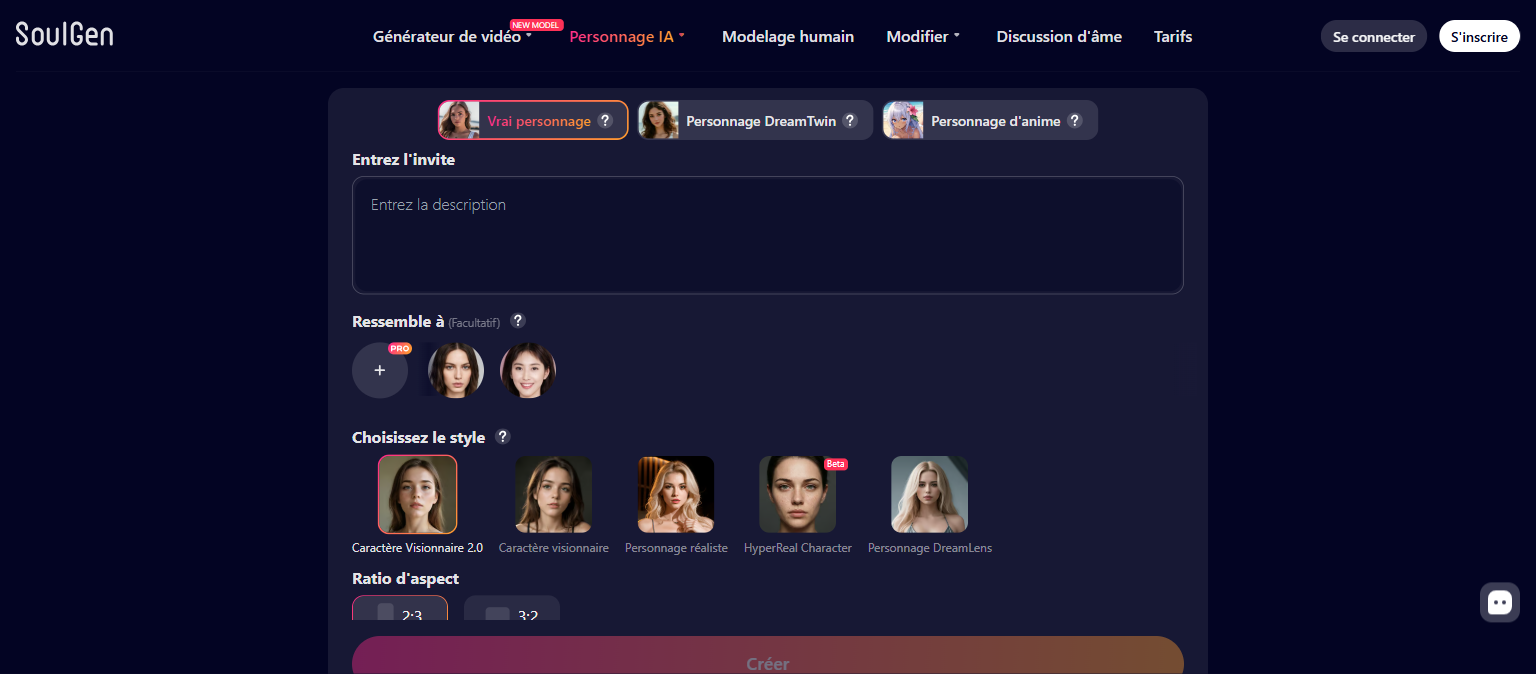Open the Ressemble à help tooltip
1536x674 pixels.
pyautogui.click(x=518, y=321)
